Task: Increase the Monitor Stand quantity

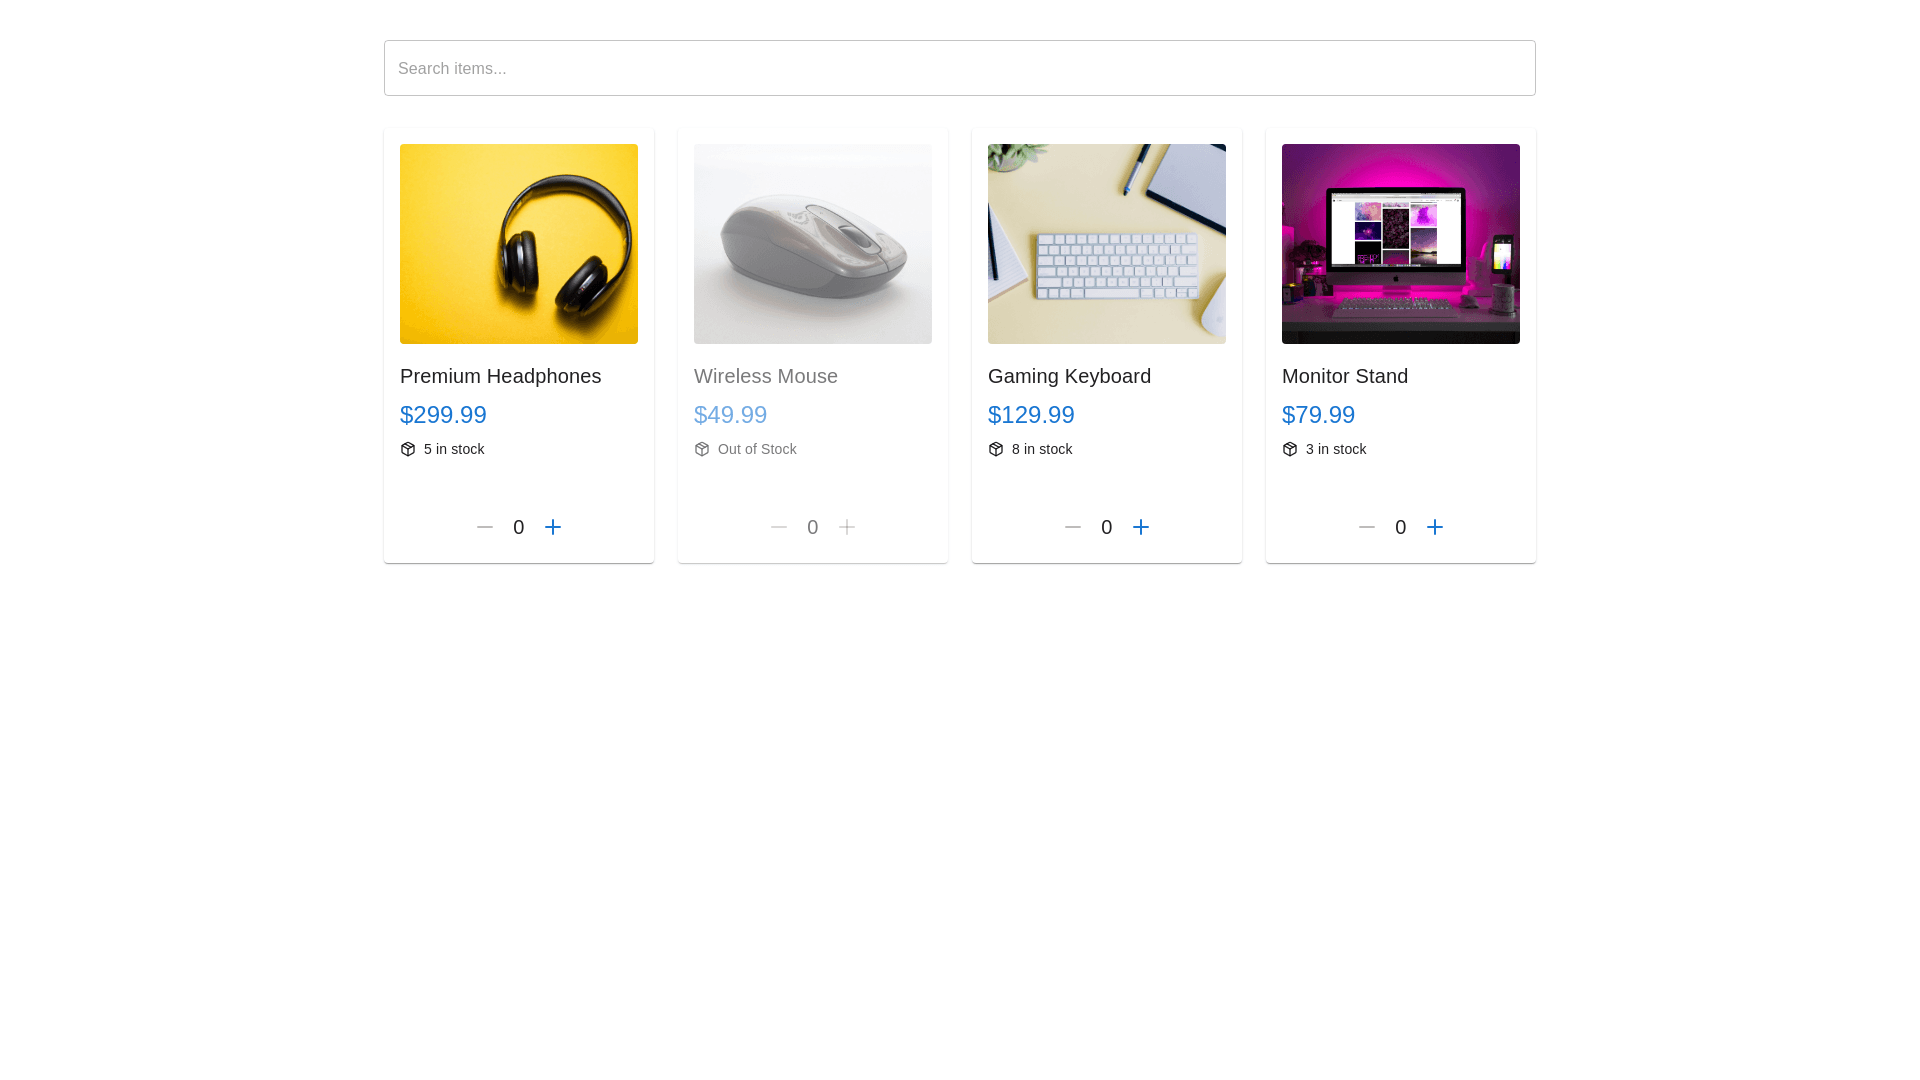Action: (1435, 527)
